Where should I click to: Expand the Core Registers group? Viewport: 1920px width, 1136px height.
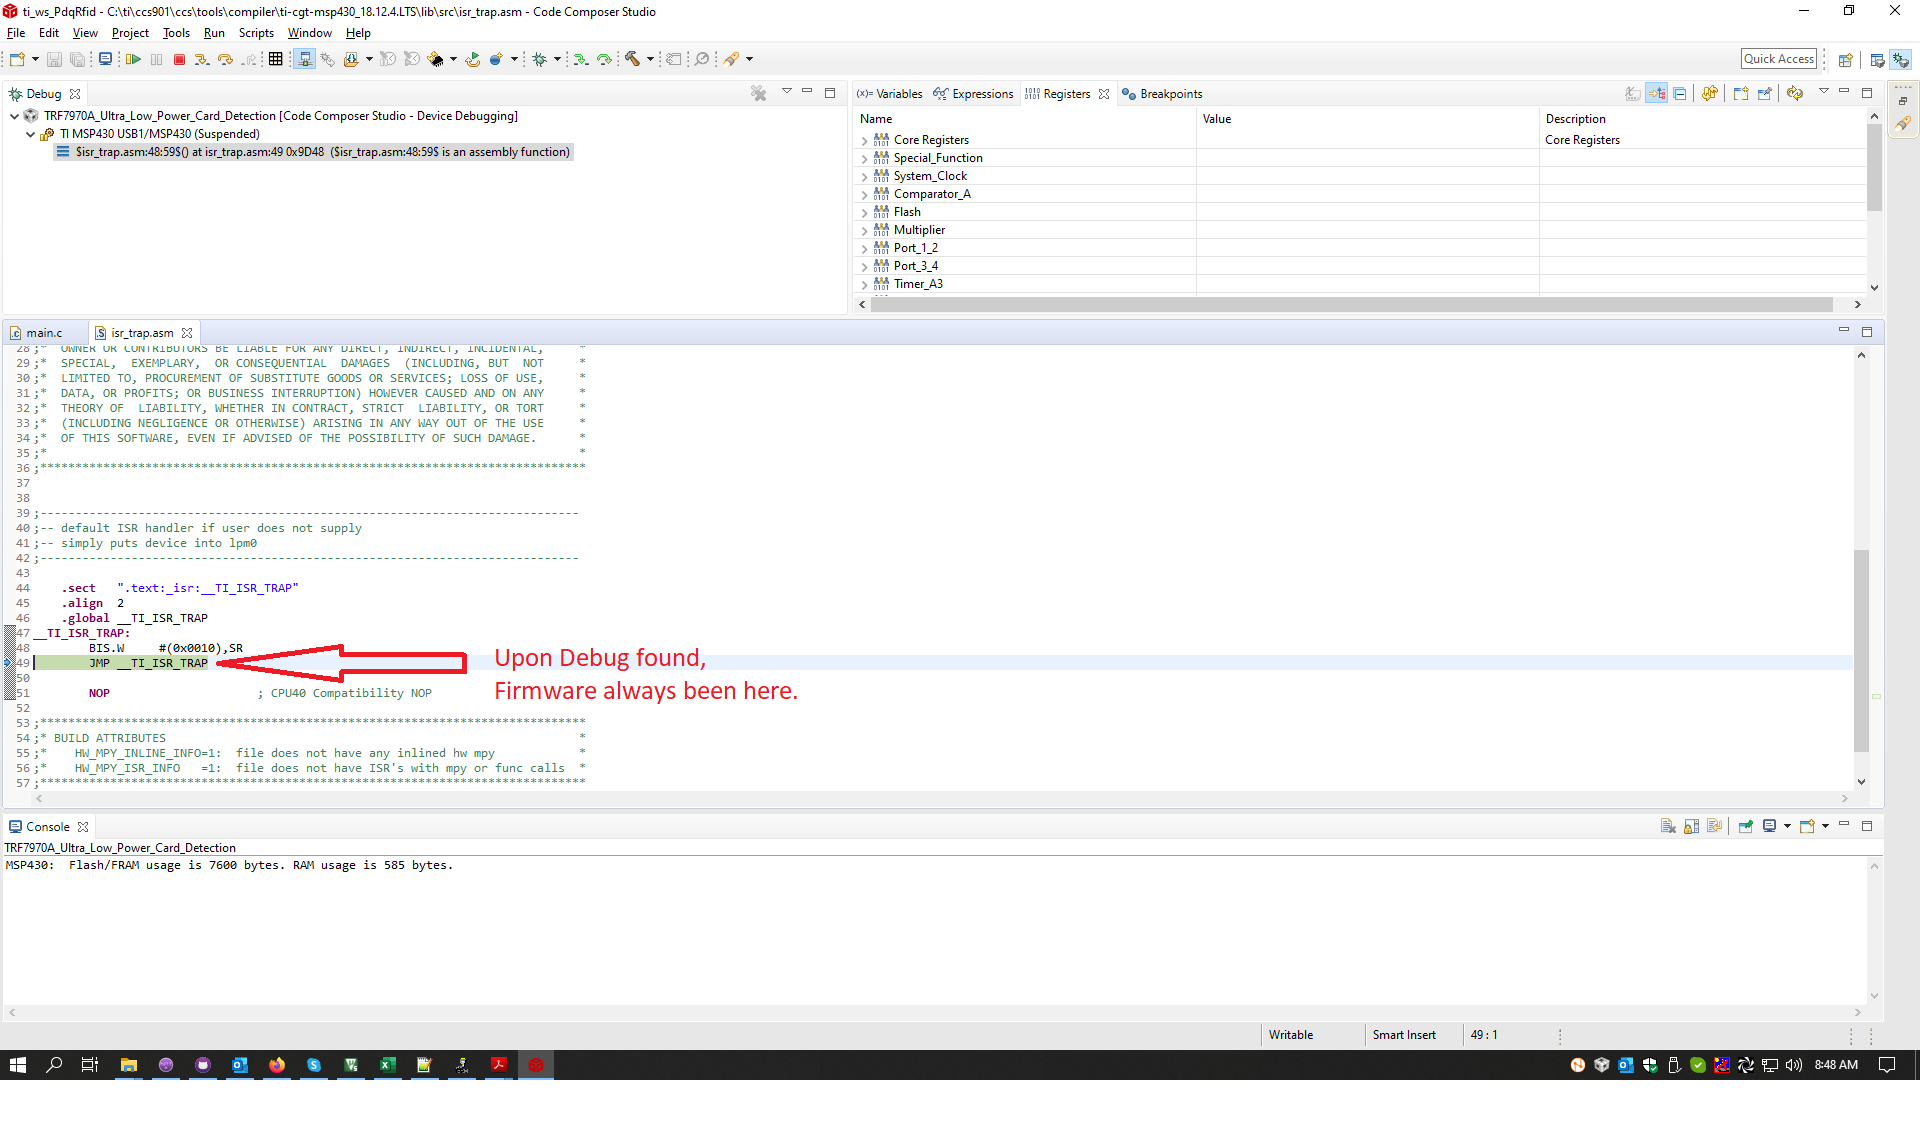click(x=865, y=141)
